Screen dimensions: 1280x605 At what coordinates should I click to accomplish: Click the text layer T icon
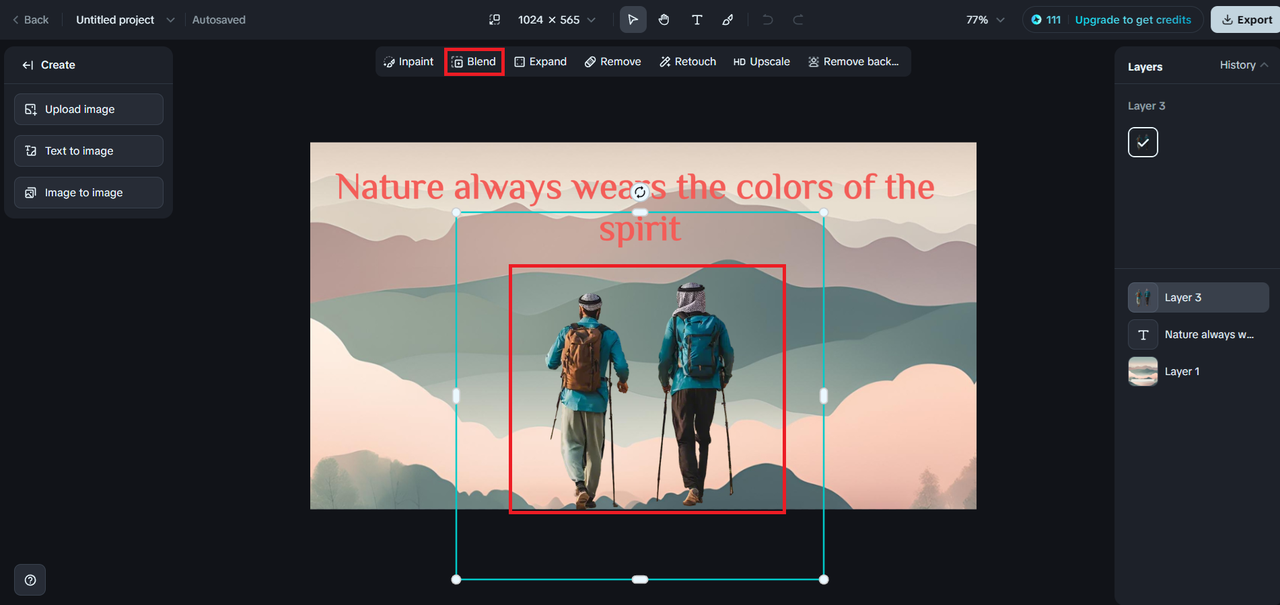coord(1143,334)
